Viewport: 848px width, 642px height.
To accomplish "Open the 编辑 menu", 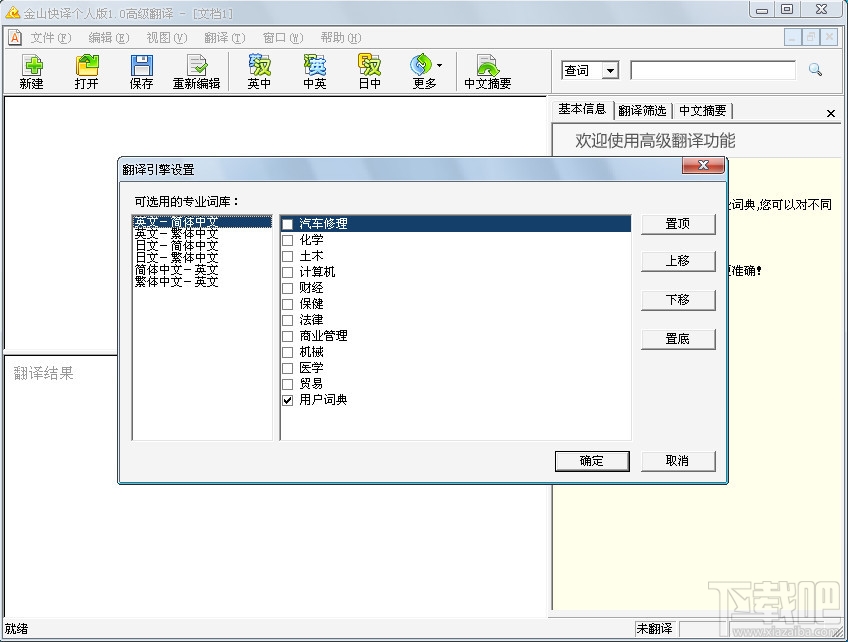I will (109, 38).
